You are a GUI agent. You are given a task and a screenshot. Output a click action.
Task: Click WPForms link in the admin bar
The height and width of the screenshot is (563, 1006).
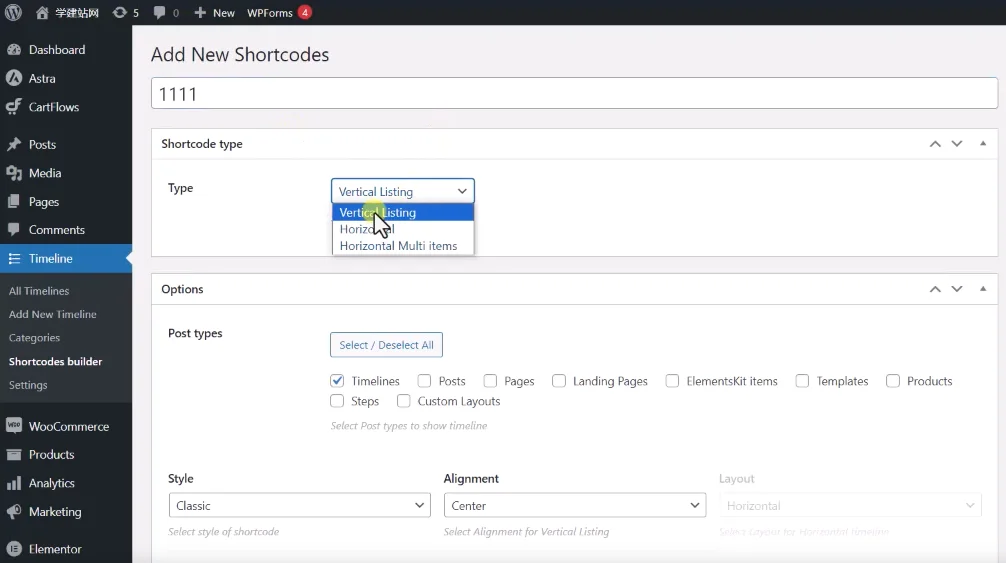coord(269,13)
